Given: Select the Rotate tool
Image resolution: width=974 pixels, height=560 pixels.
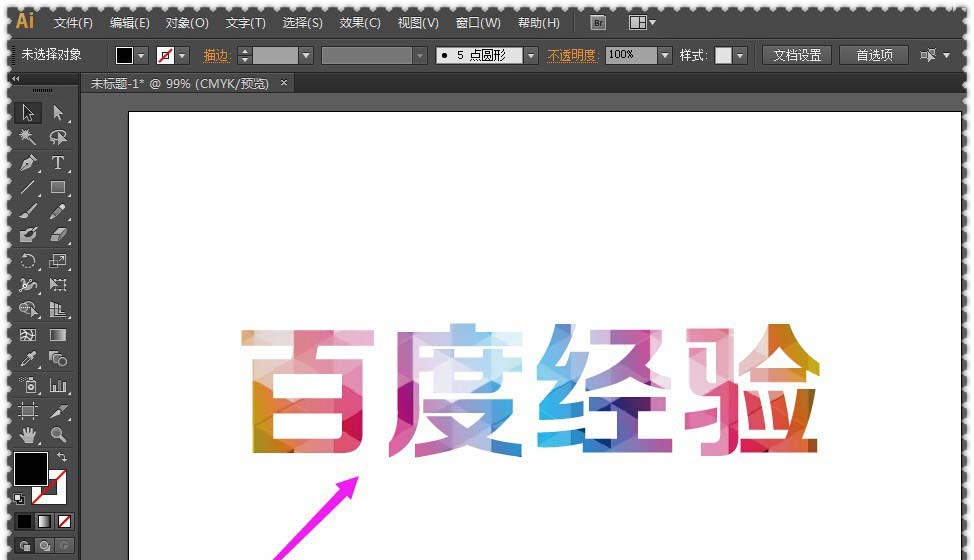Looking at the screenshot, I should tap(28, 261).
